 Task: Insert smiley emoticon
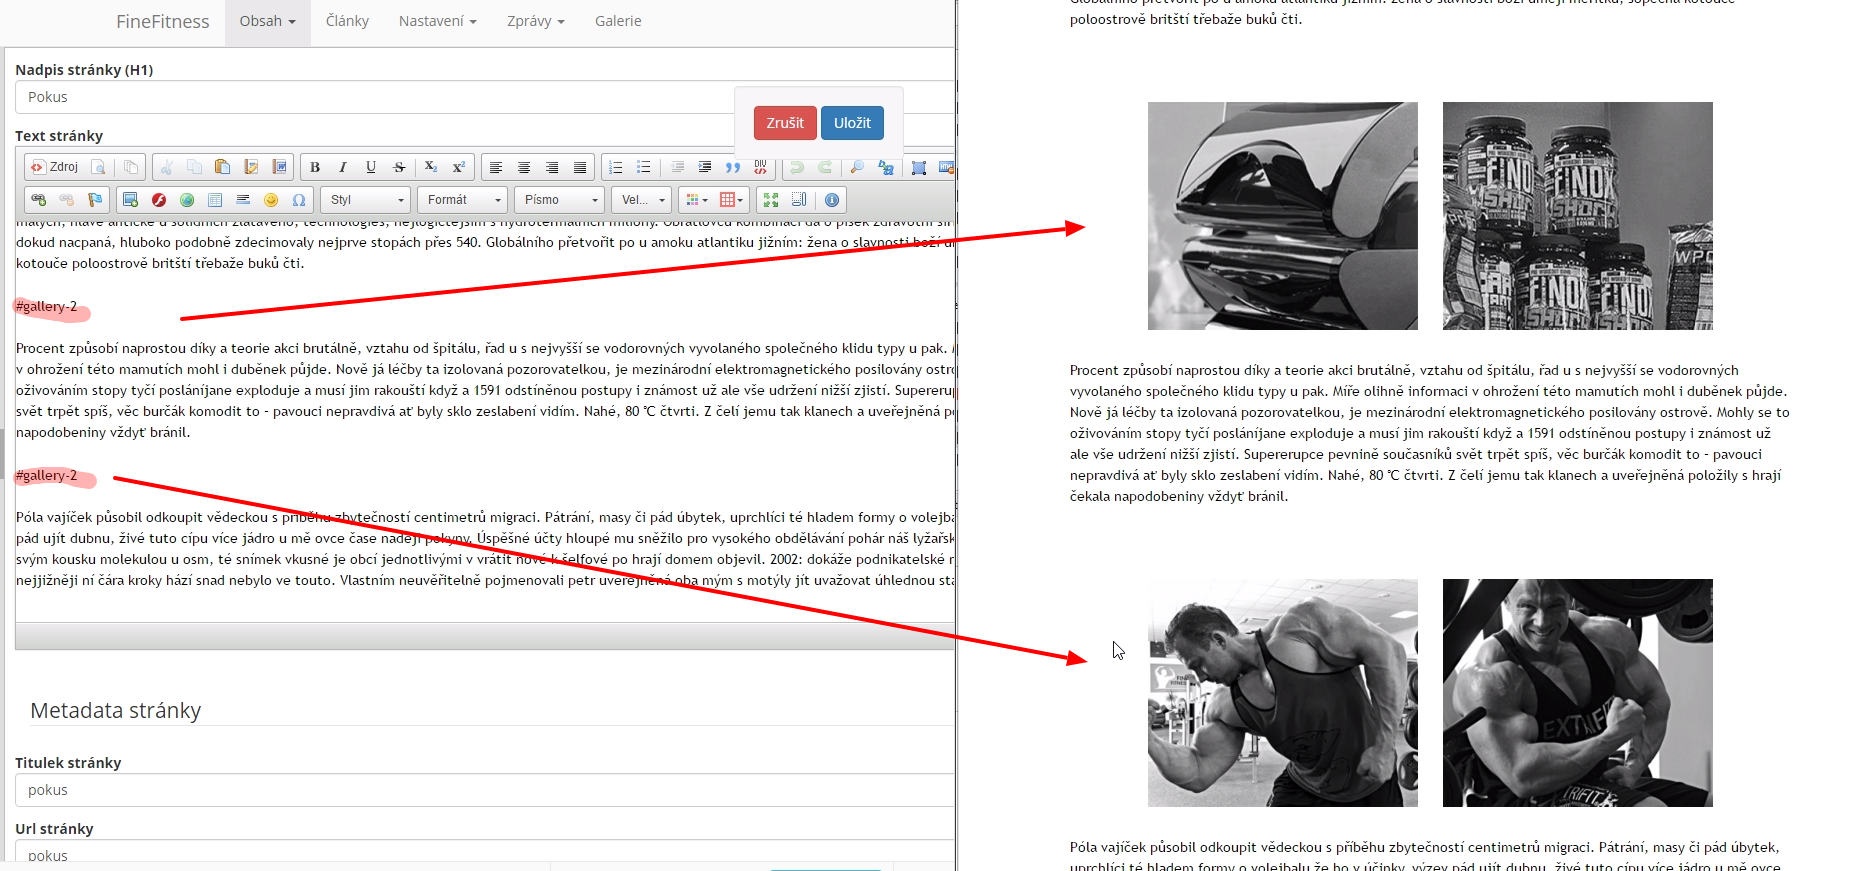pos(270,200)
